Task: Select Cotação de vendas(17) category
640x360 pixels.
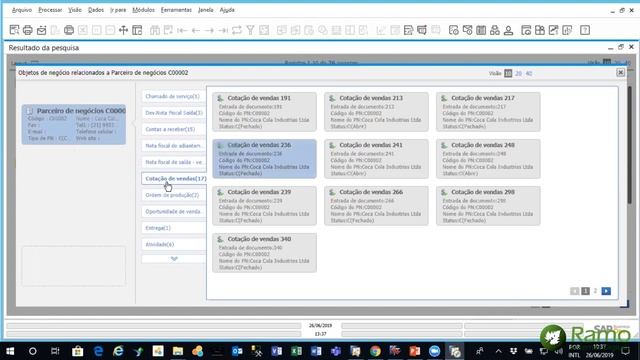Action: pos(174,178)
